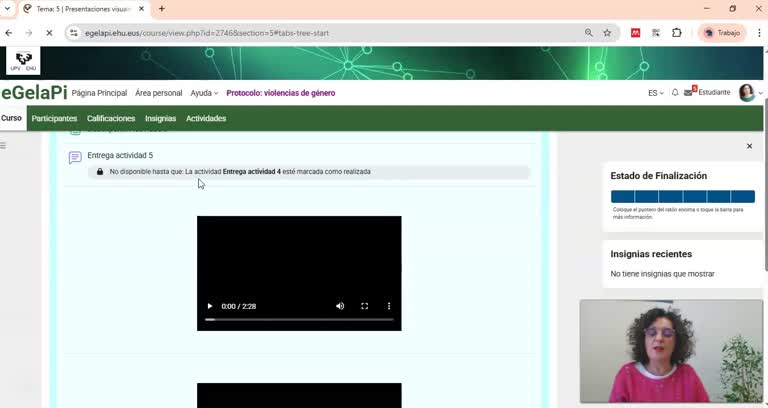768x408 pixels.
Task: Play the 2:28 video
Action: [210, 306]
